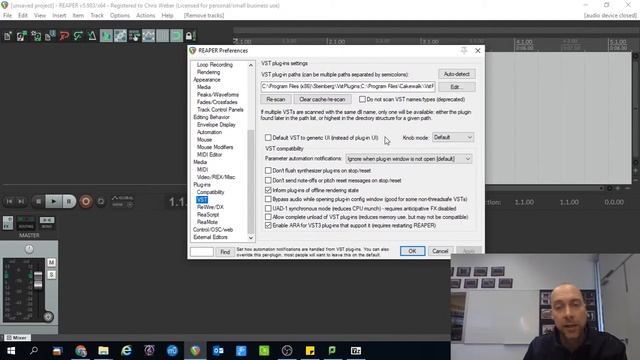
Task: Click the transport Pause button
Action: tap(69, 201)
